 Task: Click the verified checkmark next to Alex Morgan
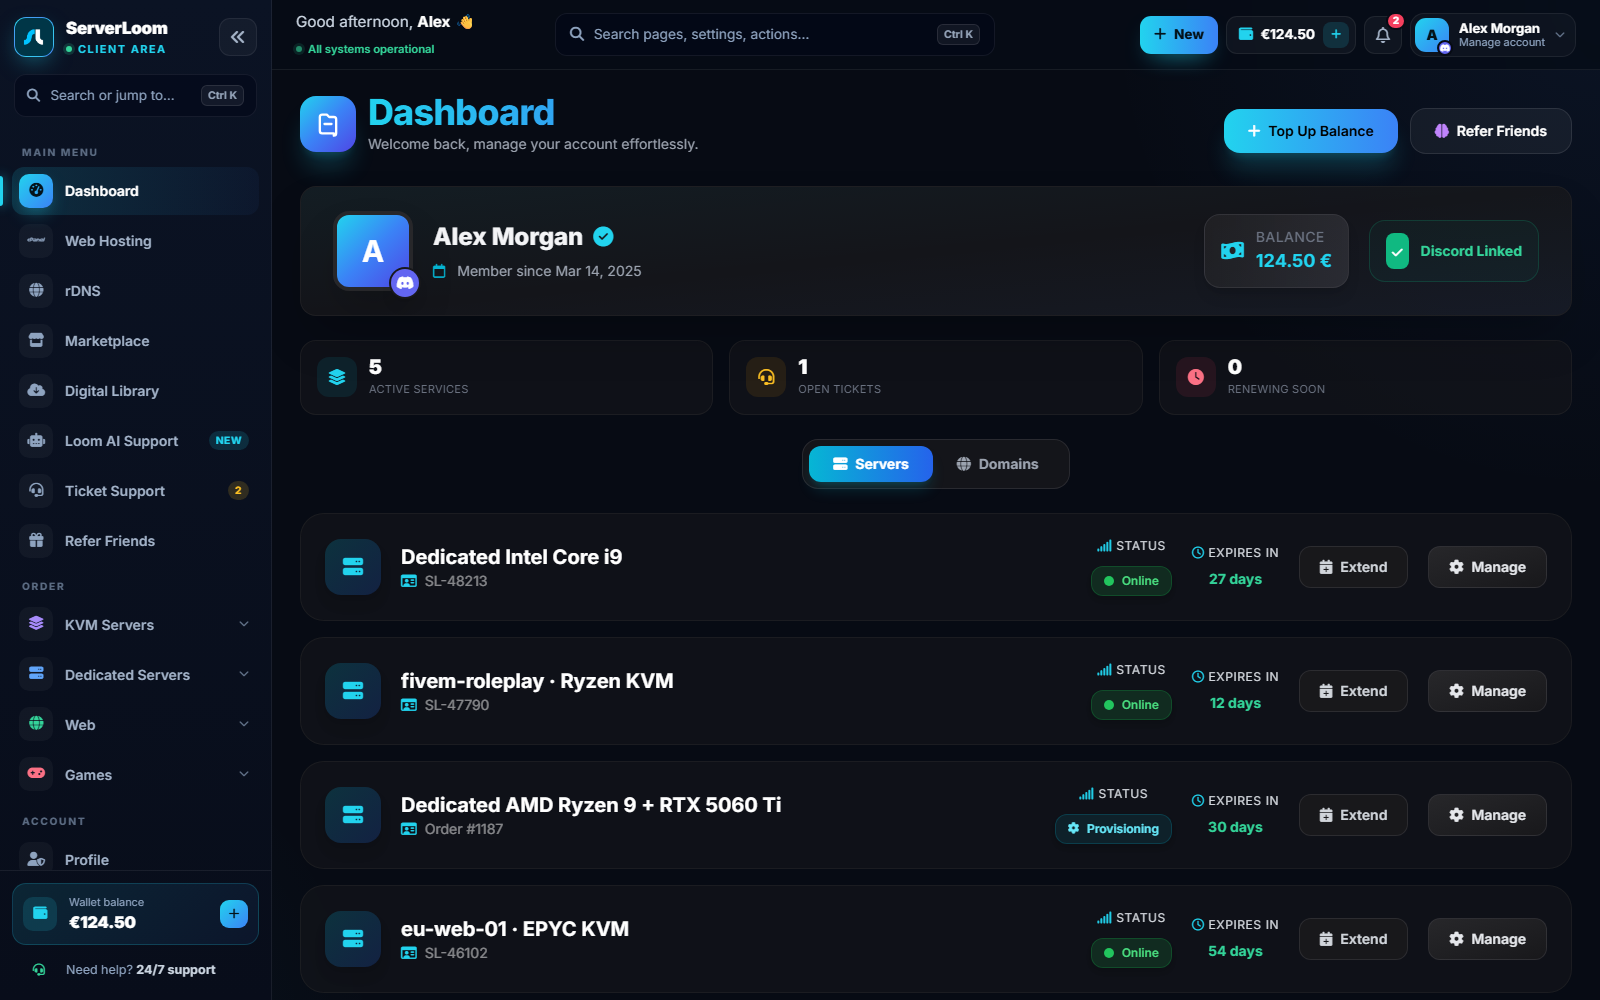[603, 236]
